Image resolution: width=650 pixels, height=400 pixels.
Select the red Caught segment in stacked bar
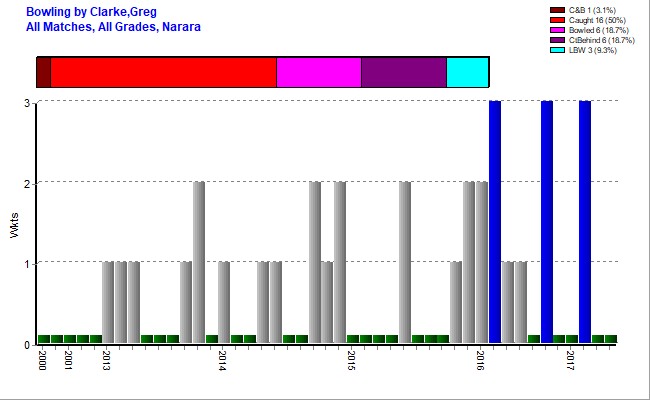[x=163, y=73]
